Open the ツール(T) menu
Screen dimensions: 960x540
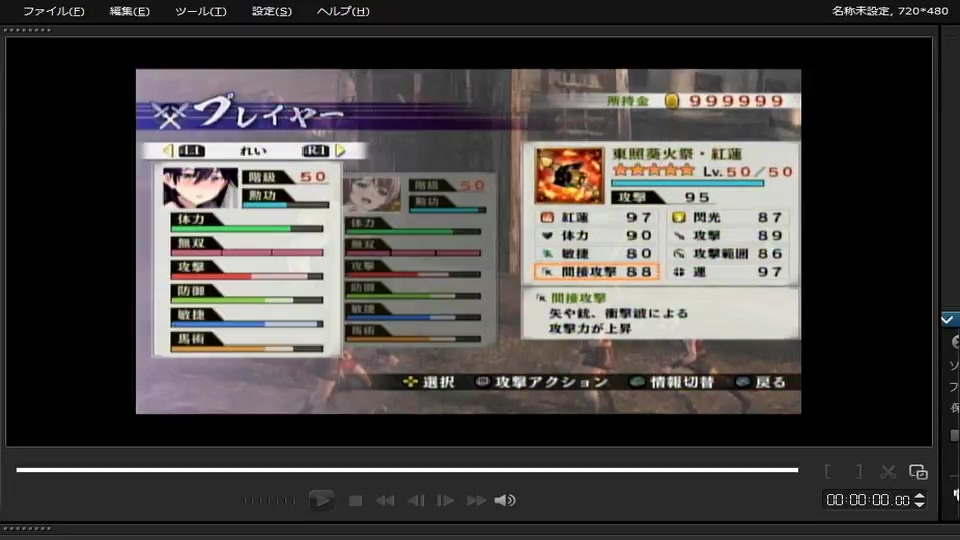[x=201, y=11]
